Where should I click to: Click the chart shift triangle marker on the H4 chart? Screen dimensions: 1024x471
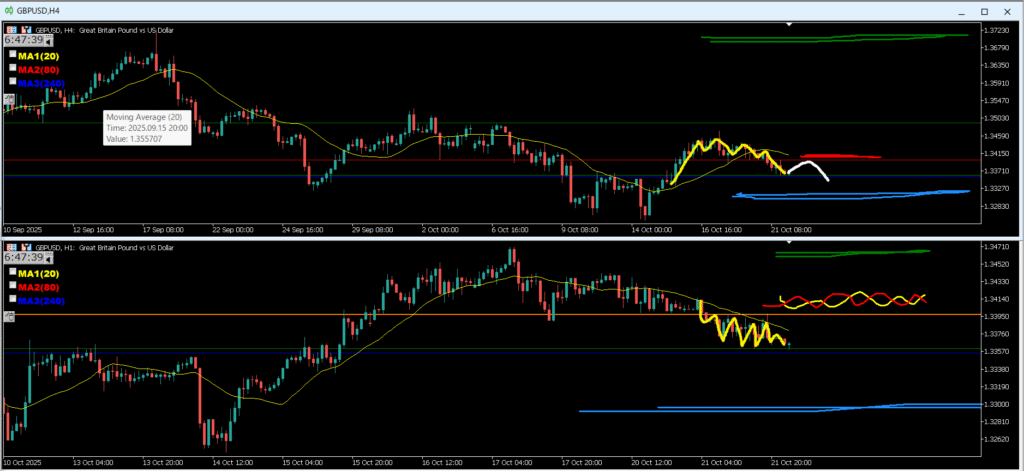(790, 24)
